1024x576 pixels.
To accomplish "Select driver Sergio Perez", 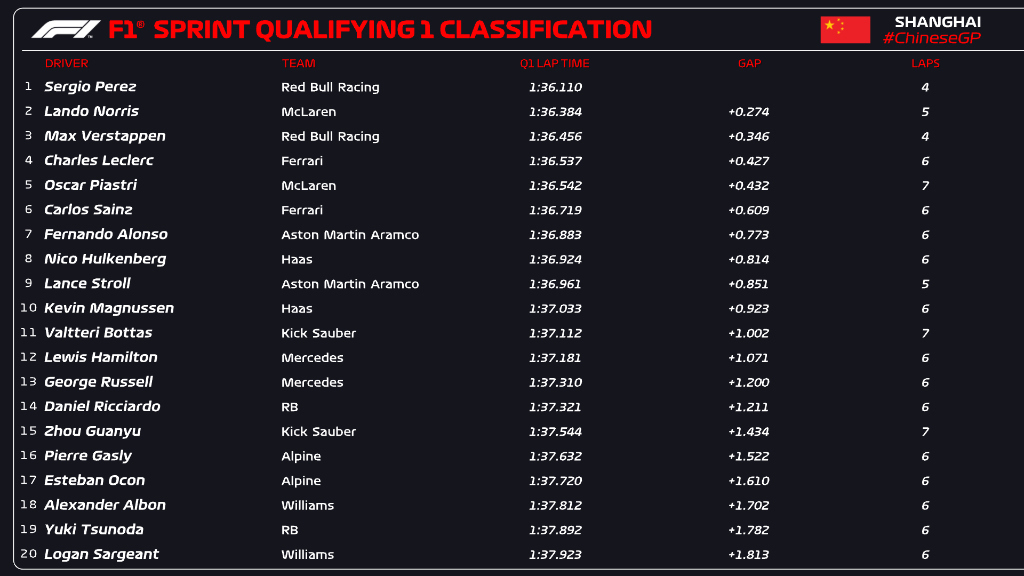I will 90,87.
